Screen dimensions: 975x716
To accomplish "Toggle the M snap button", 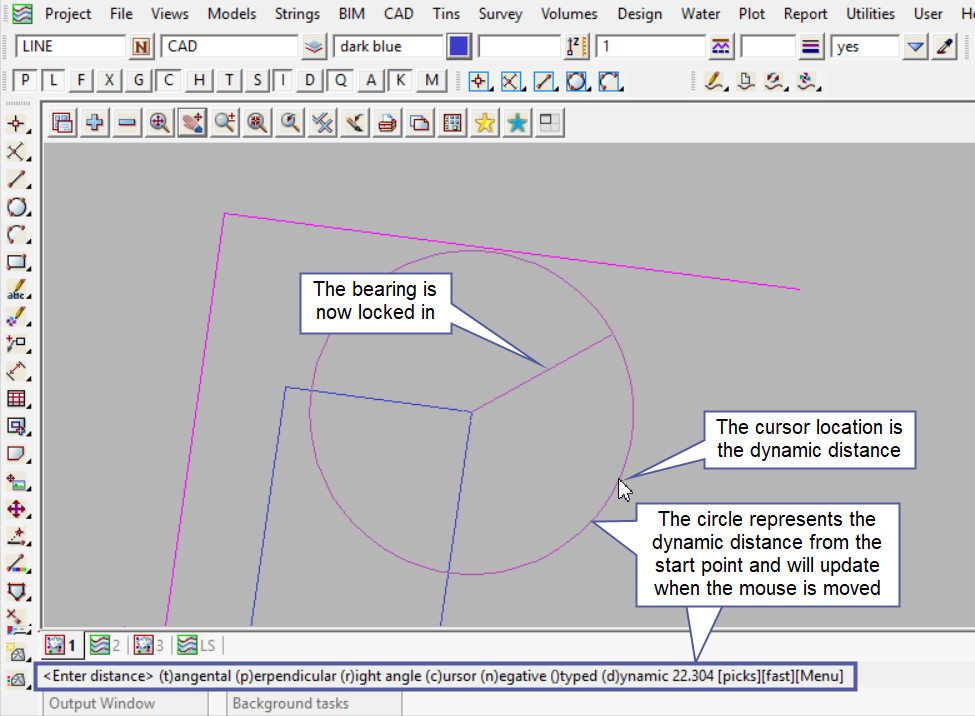I will [431, 81].
